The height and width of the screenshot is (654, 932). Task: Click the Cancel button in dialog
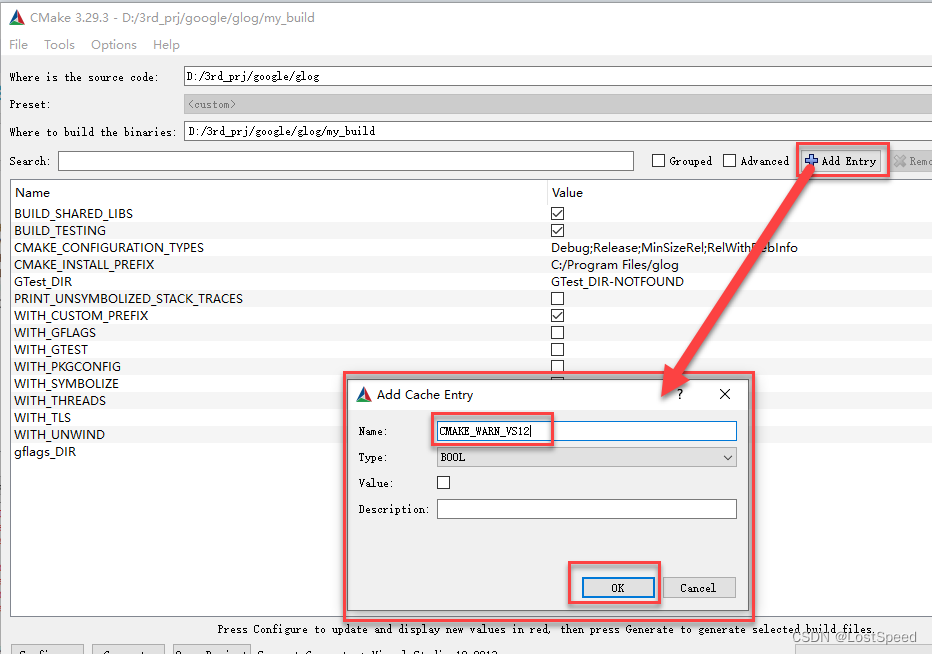click(699, 587)
